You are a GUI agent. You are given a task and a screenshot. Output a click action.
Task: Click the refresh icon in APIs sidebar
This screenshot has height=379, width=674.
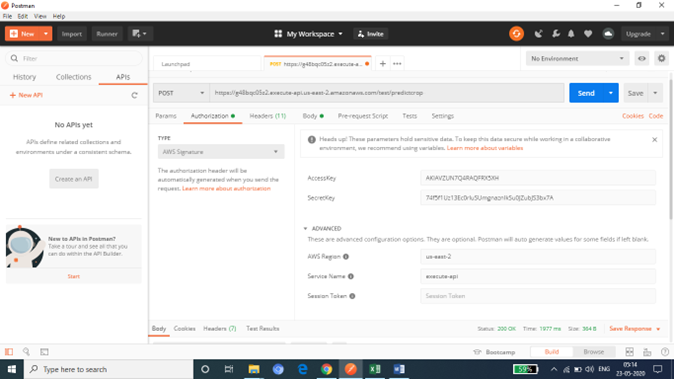coord(135,95)
